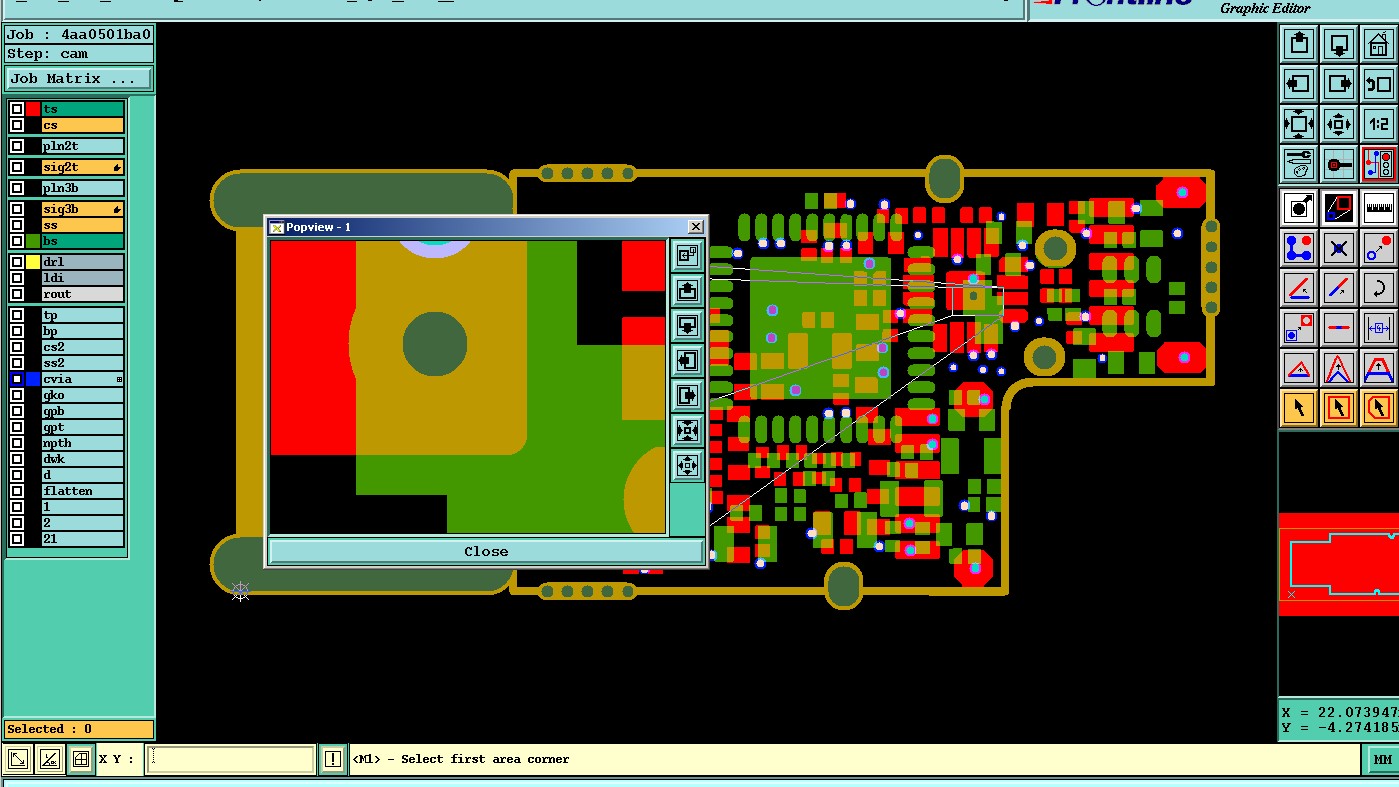Click Popview window zoom in icon

pos(687,430)
